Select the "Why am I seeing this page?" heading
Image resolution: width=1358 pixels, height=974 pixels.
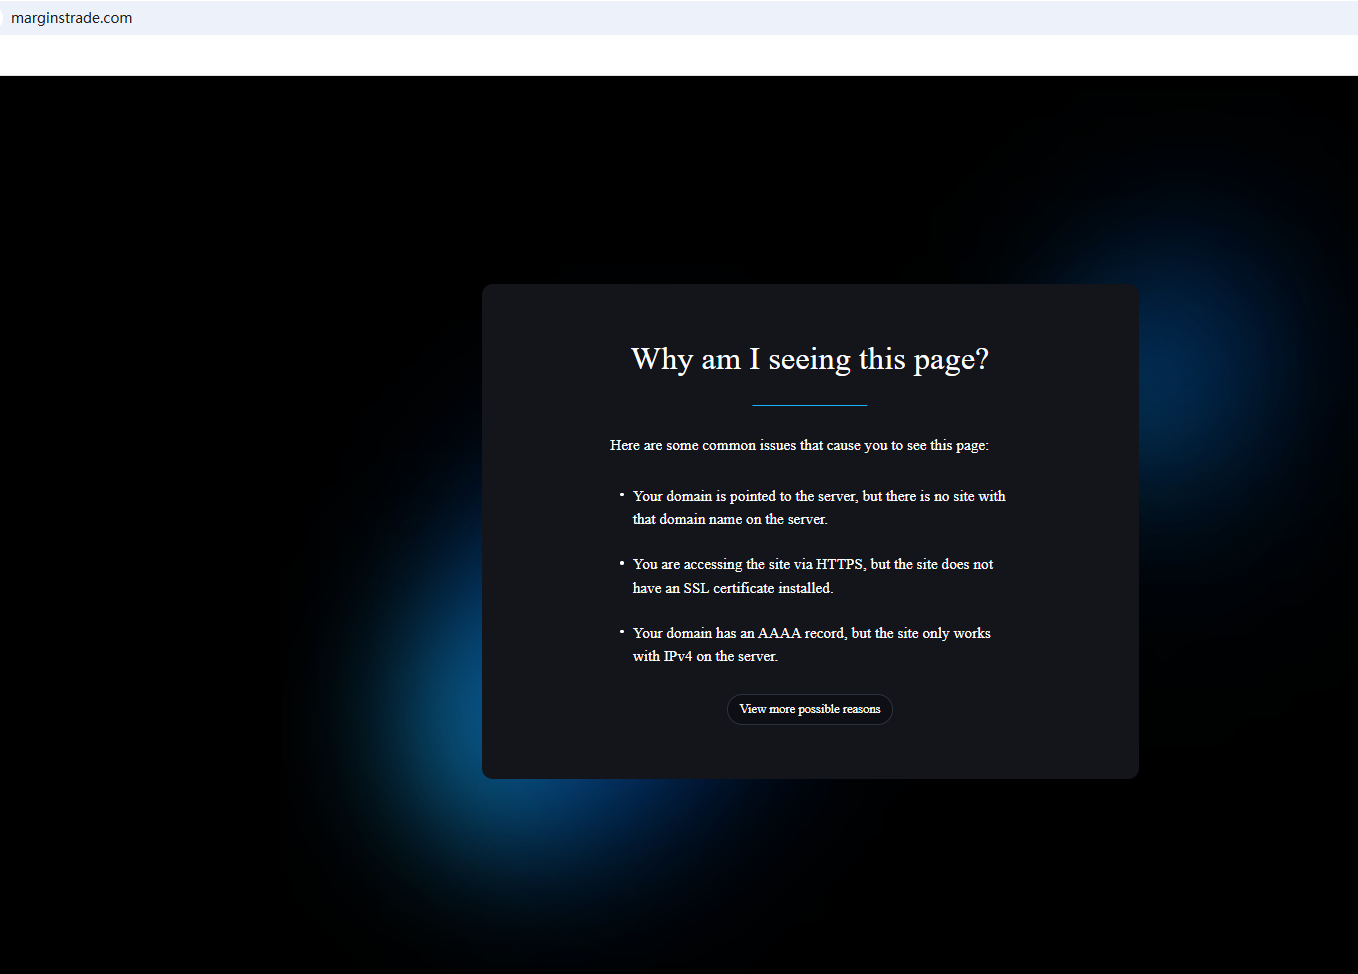810,359
